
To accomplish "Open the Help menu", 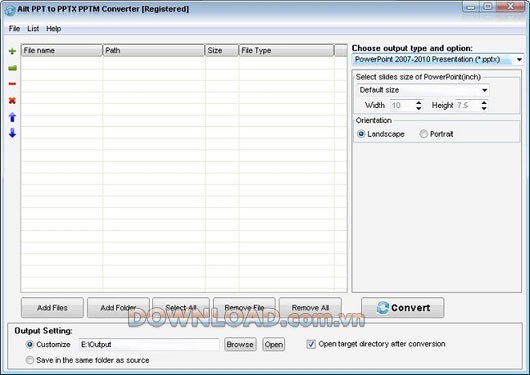I will click(x=53, y=29).
